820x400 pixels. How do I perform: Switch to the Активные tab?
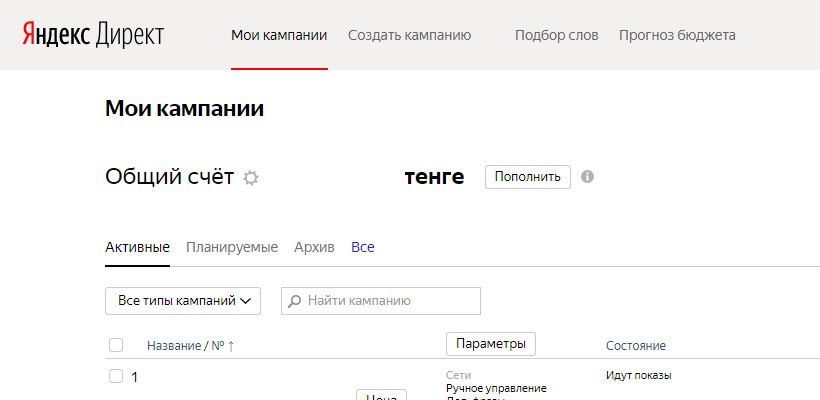click(x=137, y=247)
